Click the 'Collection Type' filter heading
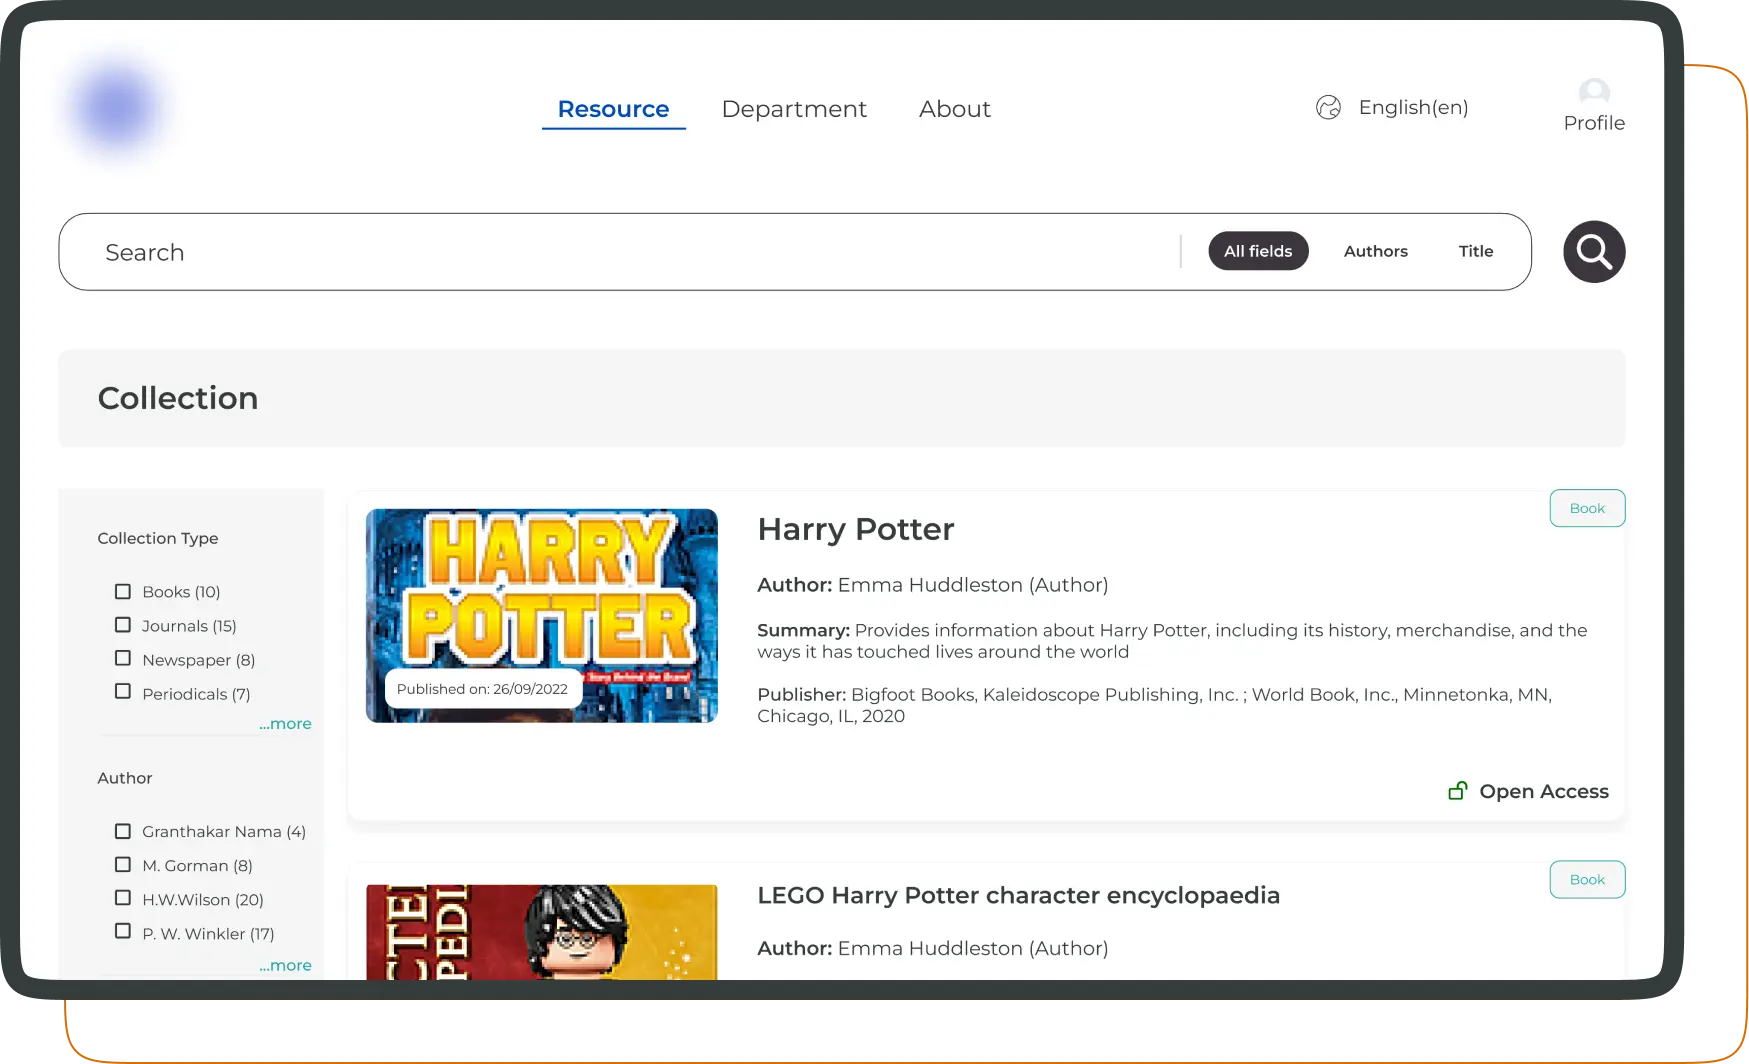1749x1064 pixels. coord(158,538)
